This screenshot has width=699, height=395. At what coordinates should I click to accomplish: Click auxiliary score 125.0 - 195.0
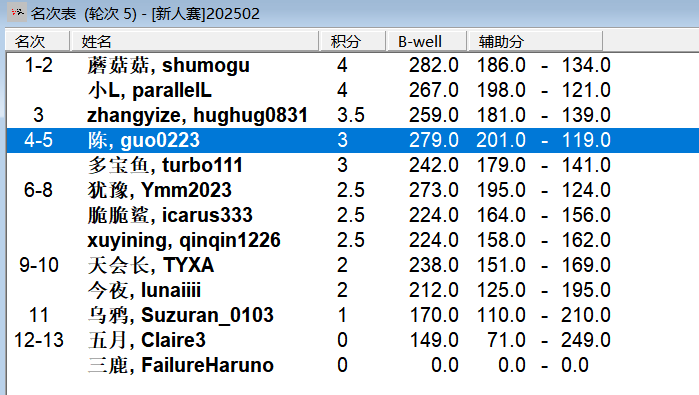(x=543, y=290)
